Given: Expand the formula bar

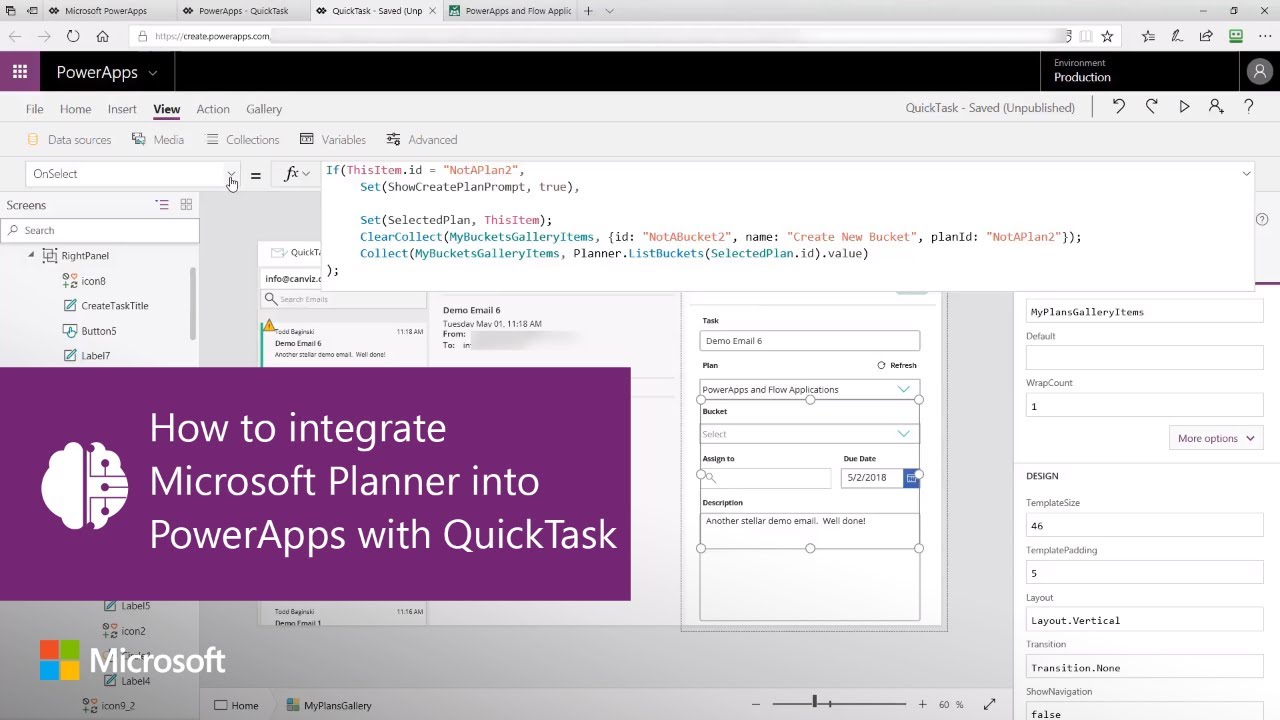Looking at the screenshot, I should [1246, 173].
